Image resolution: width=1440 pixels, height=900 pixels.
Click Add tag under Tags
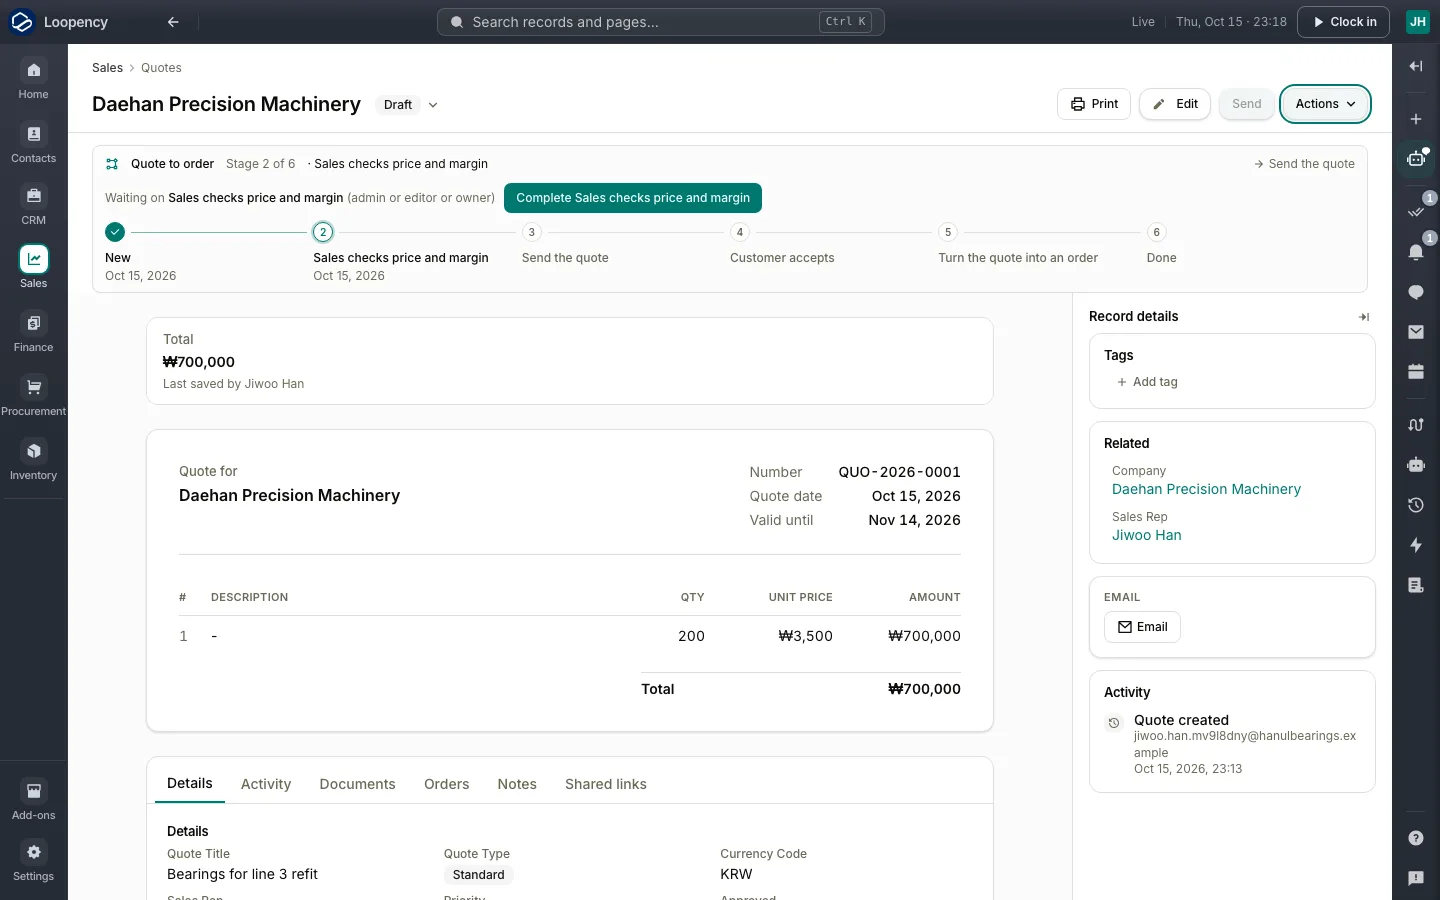click(x=1147, y=382)
